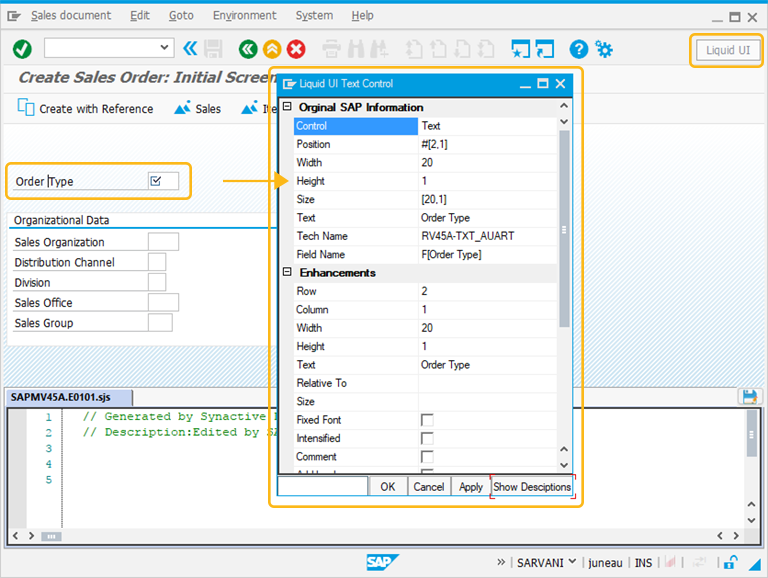The width and height of the screenshot is (768, 578).
Task: Toggle the Intensified checkbox
Action: tap(427, 438)
